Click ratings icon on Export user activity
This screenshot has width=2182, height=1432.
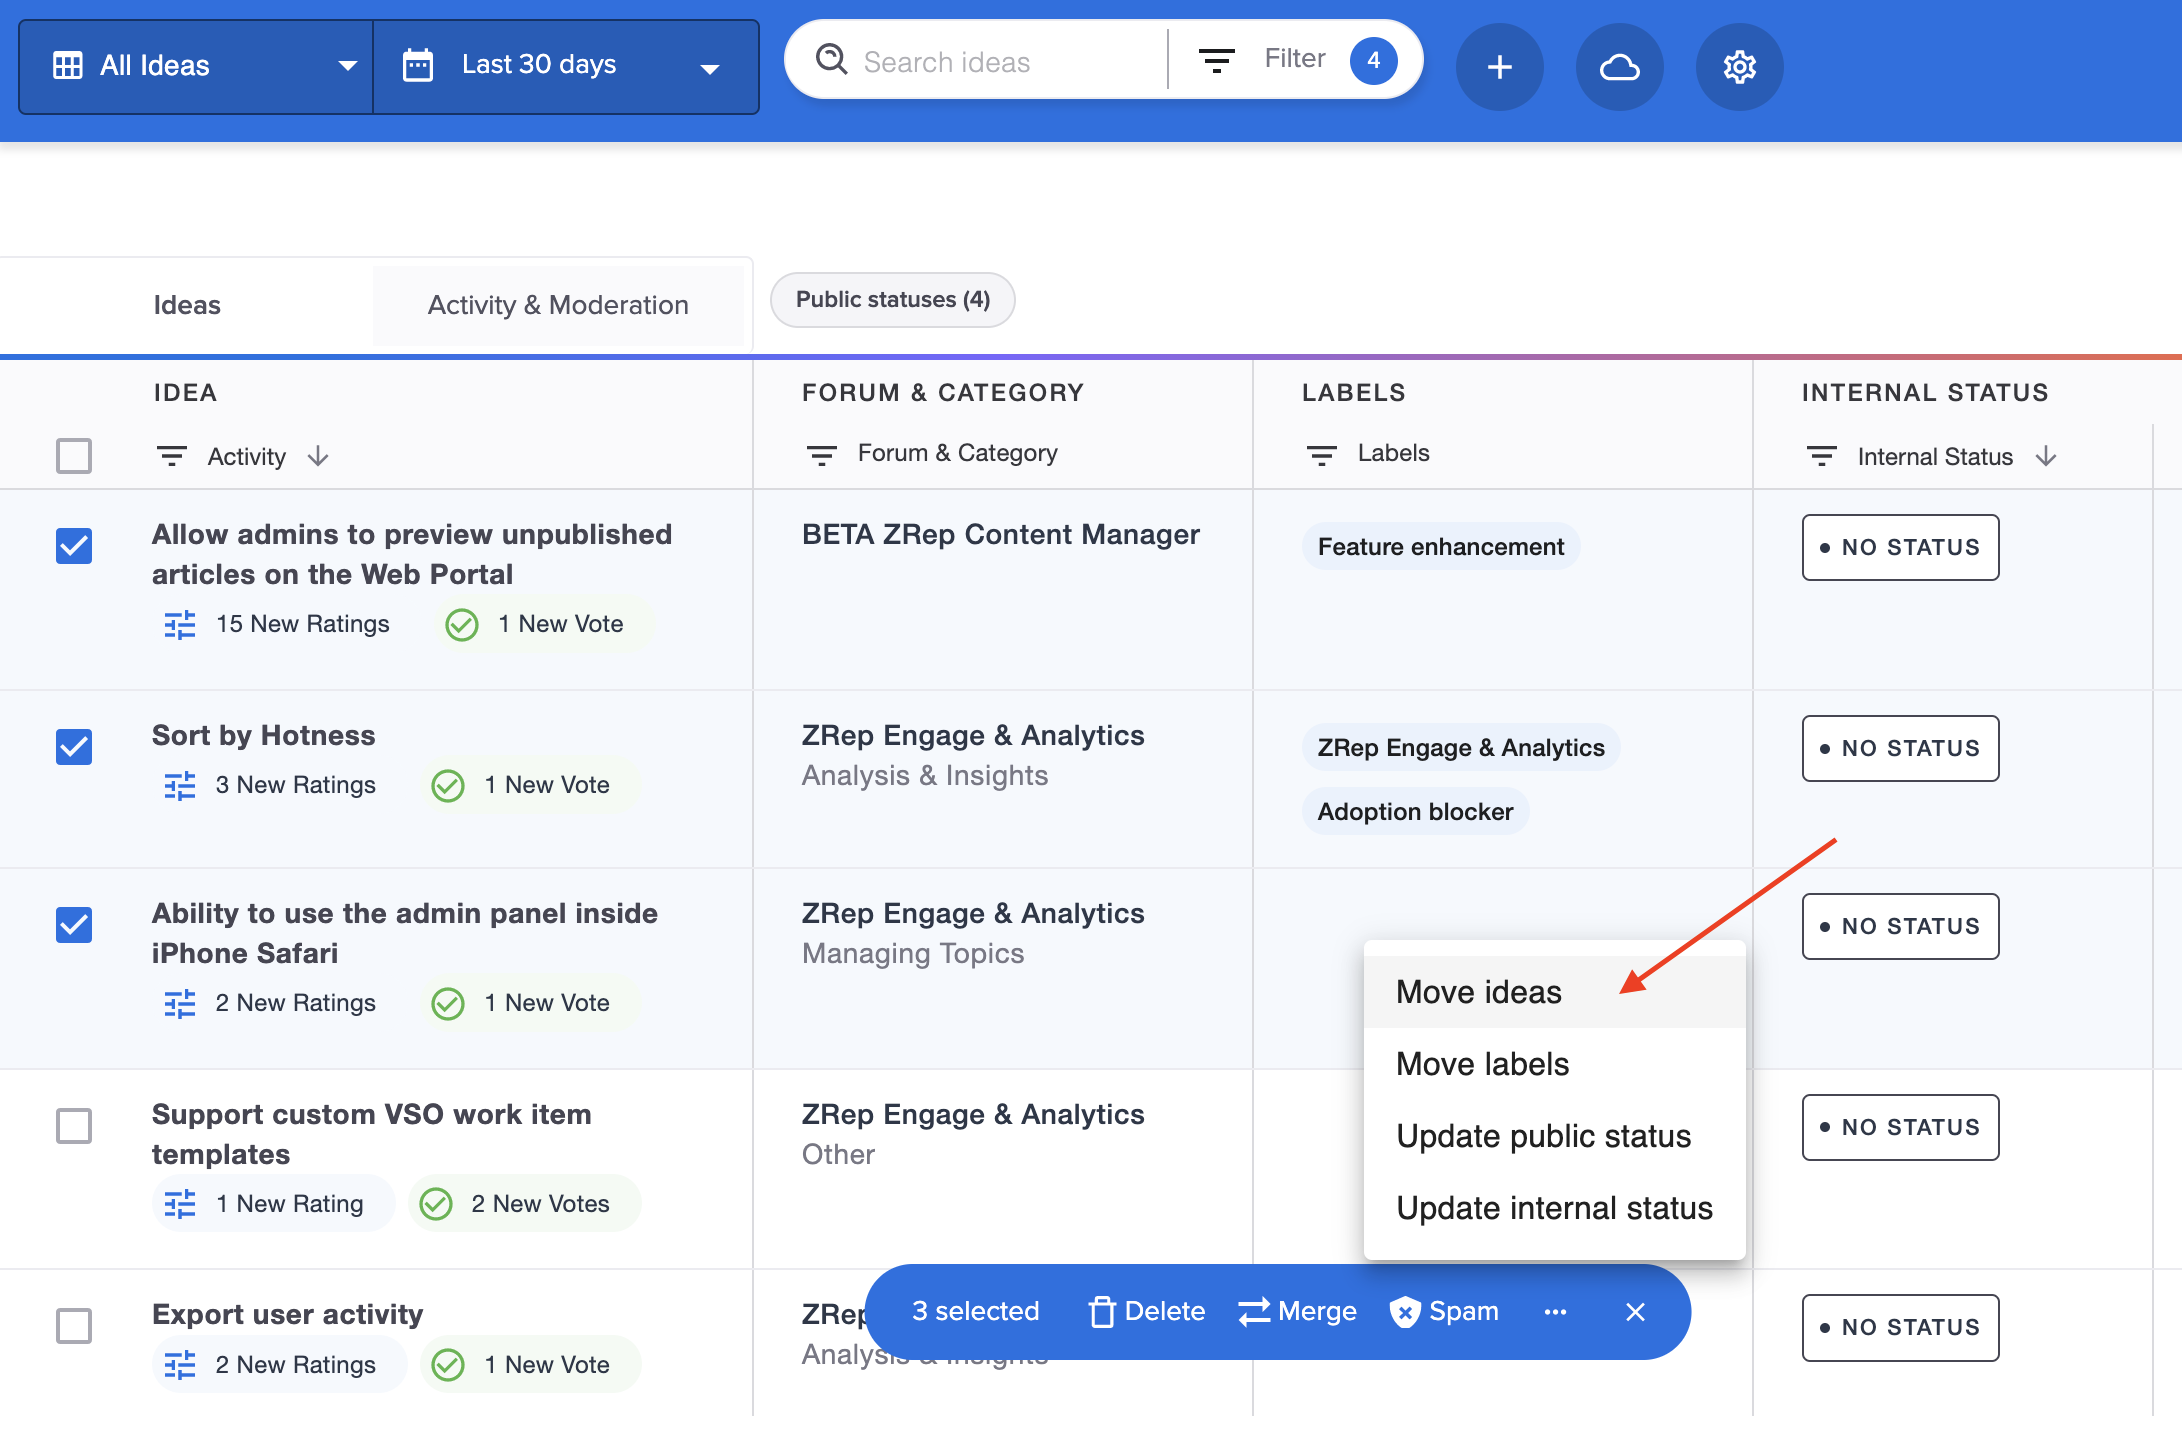click(x=180, y=1365)
